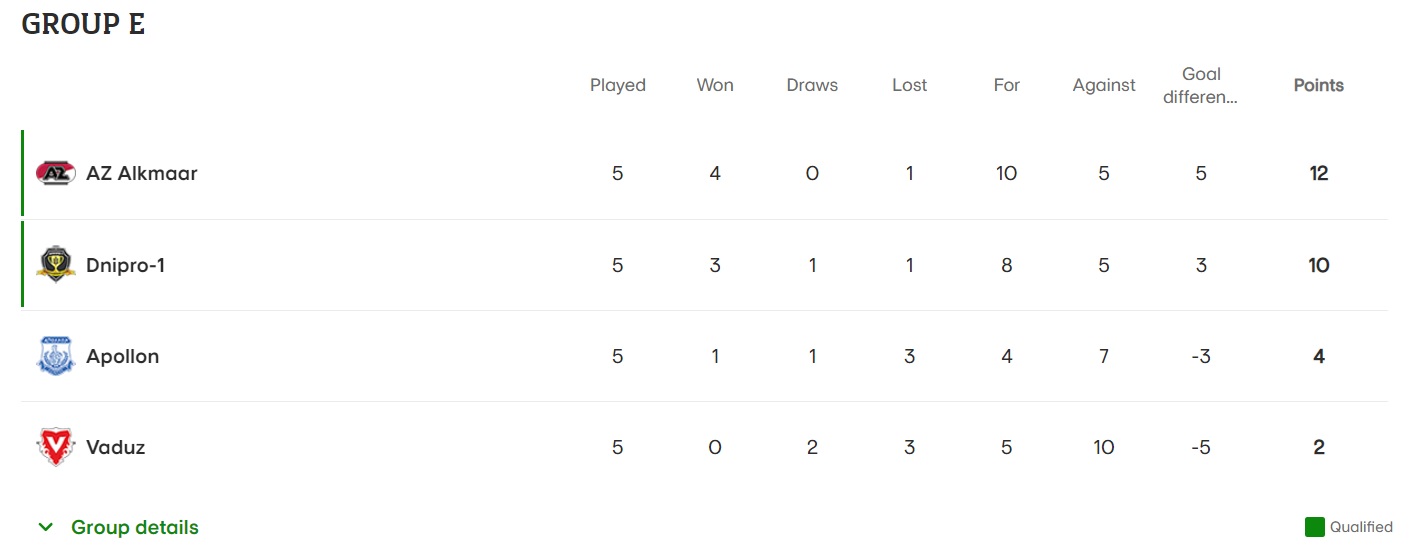This screenshot has width=1415, height=547.
Task: Select the Vaduz team name
Action: tap(115, 447)
